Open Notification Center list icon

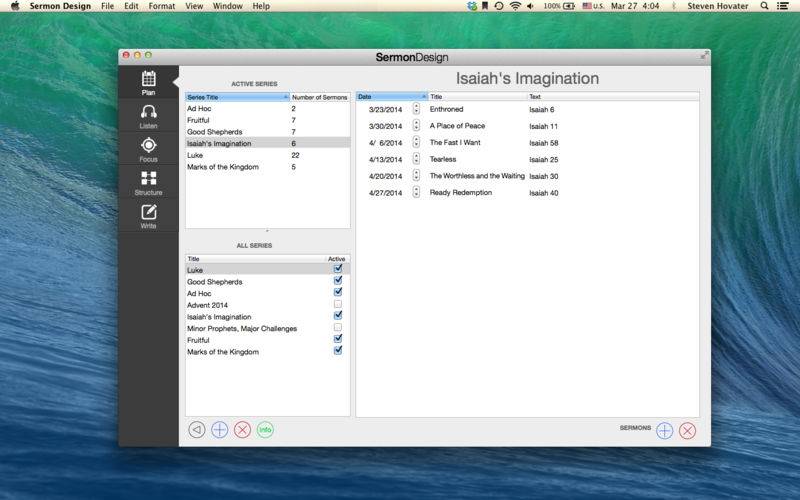click(783, 6)
